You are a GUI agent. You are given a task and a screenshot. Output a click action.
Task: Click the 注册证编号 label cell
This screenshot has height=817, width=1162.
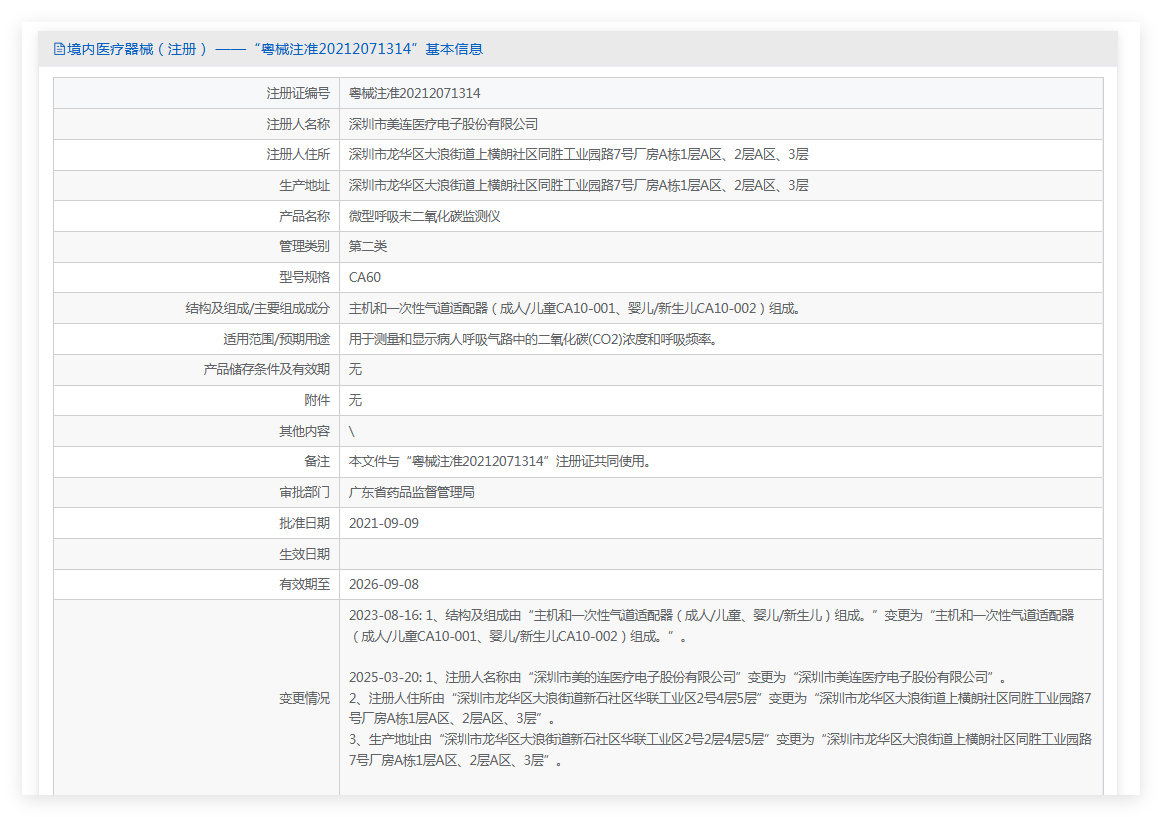(x=298, y=93)
